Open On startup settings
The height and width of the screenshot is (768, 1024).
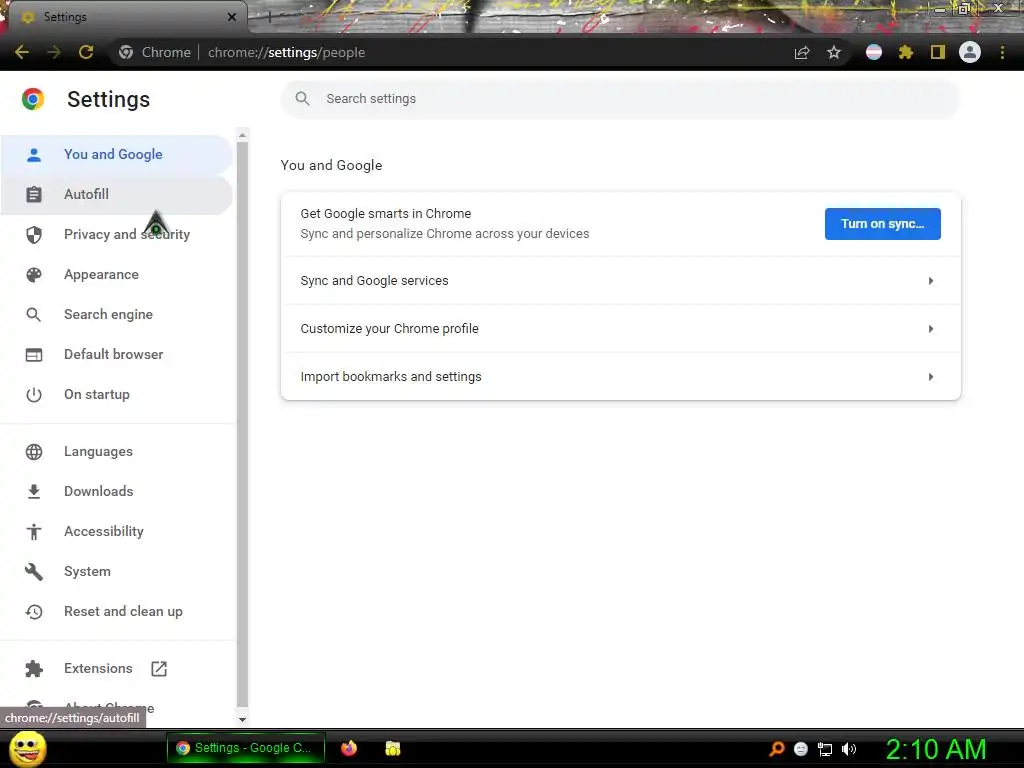click(x=116, y=394)
